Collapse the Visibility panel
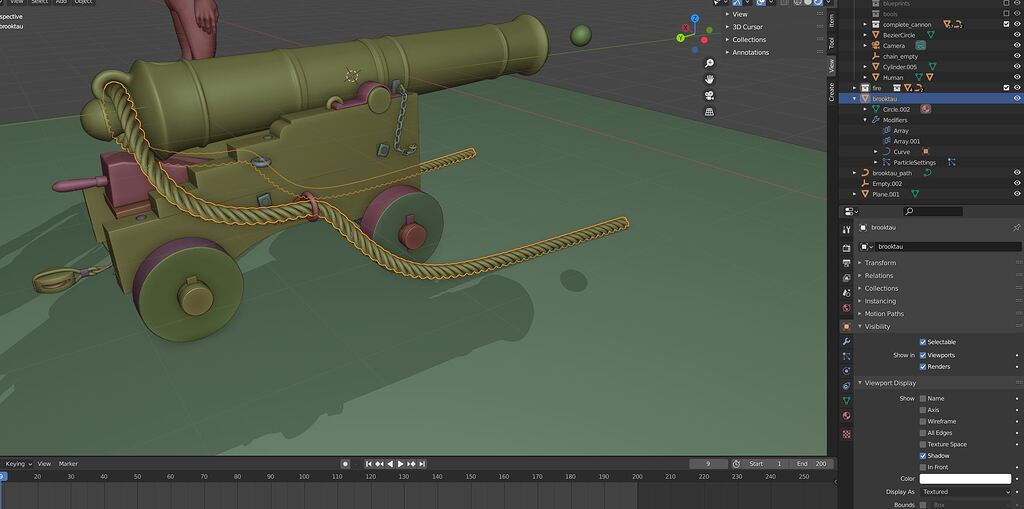The image size is (1024, 509). [x=877, y=326]
